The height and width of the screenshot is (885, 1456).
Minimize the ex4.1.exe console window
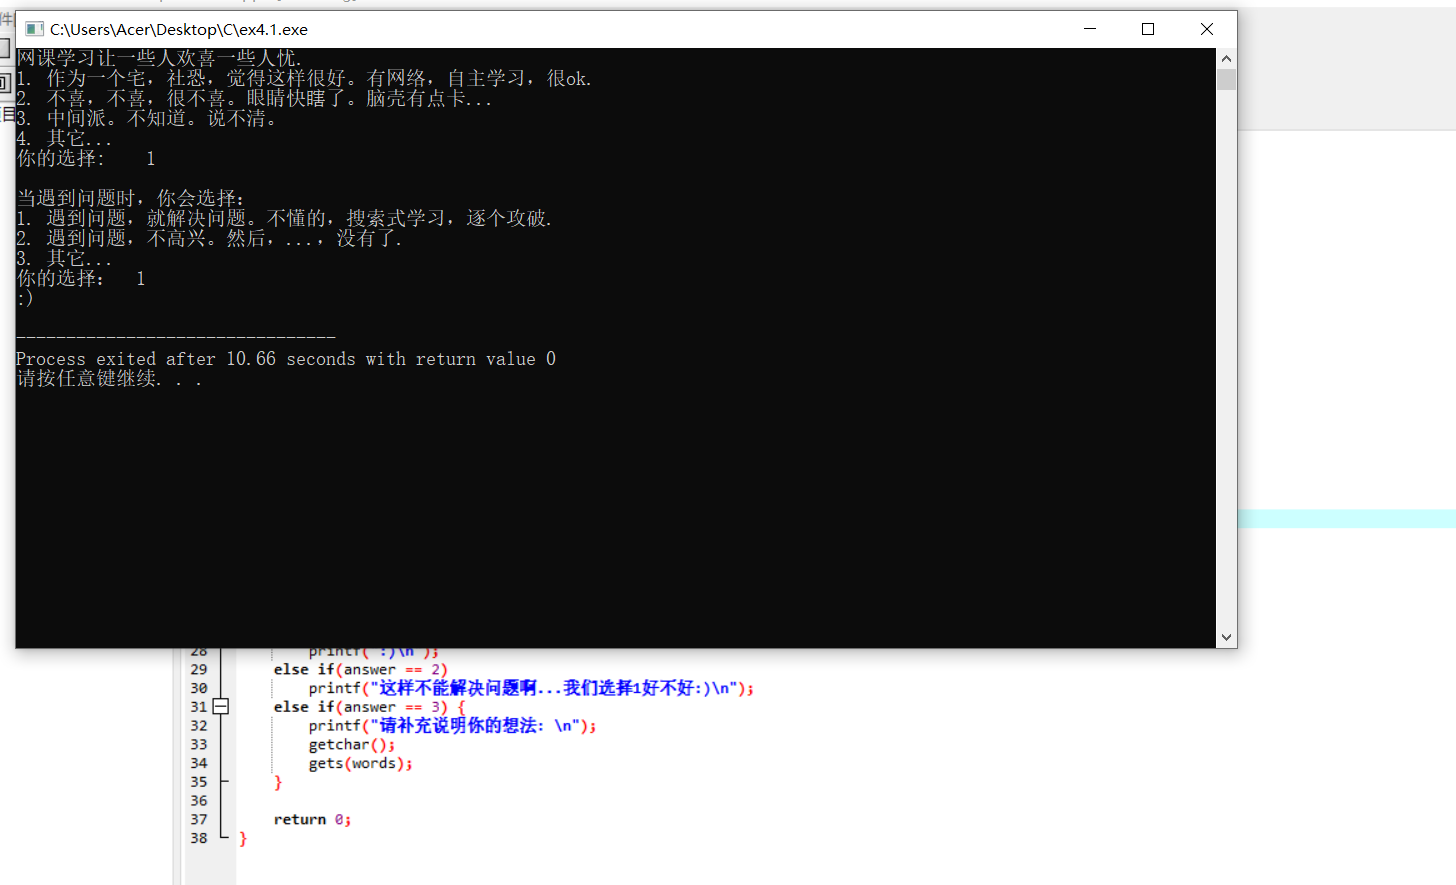pos(1090,29)
